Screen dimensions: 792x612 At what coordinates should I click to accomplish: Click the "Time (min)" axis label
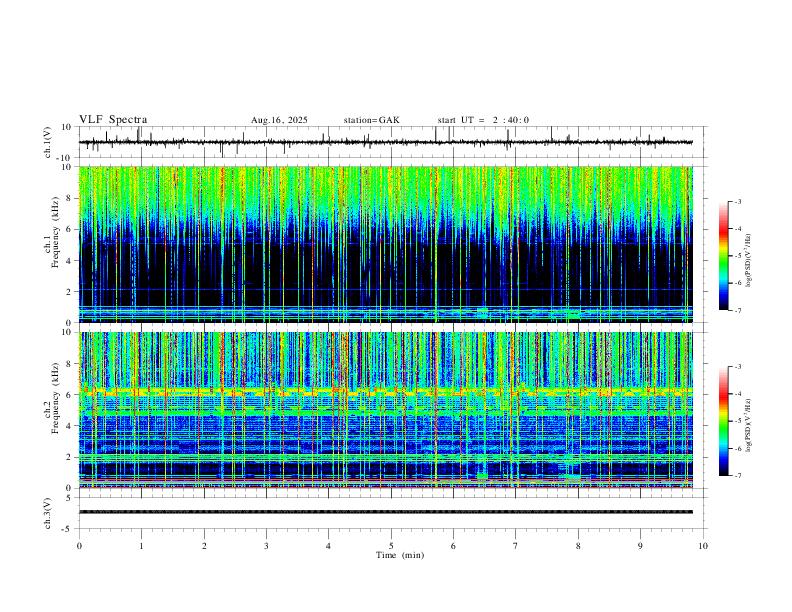pyautogui.click(x=400, y=555)
